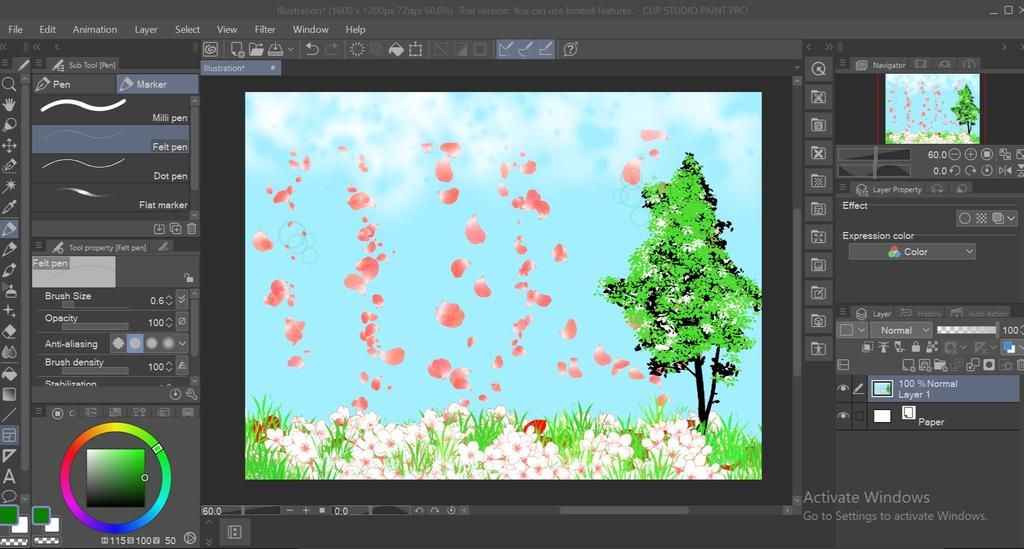Switch to the Illustration canvas tab

click(x=241, y=68)
